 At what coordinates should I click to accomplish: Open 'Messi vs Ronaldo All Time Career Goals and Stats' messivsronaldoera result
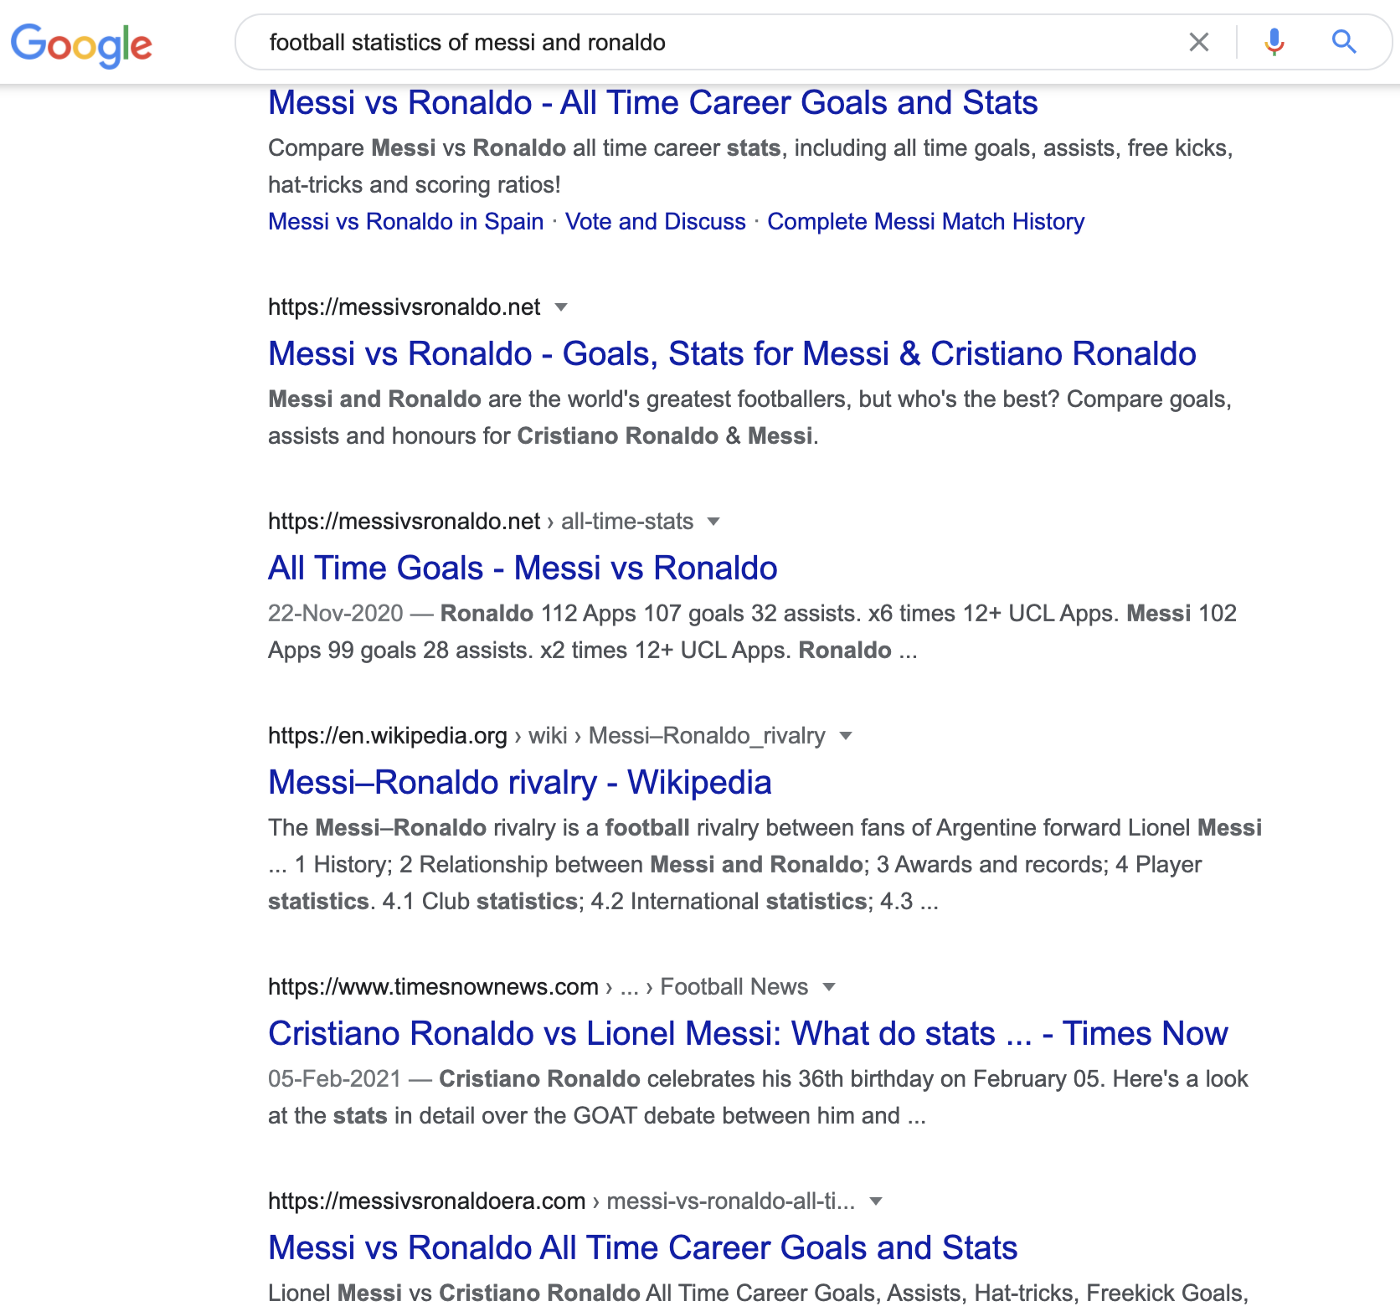(643, 1248)
